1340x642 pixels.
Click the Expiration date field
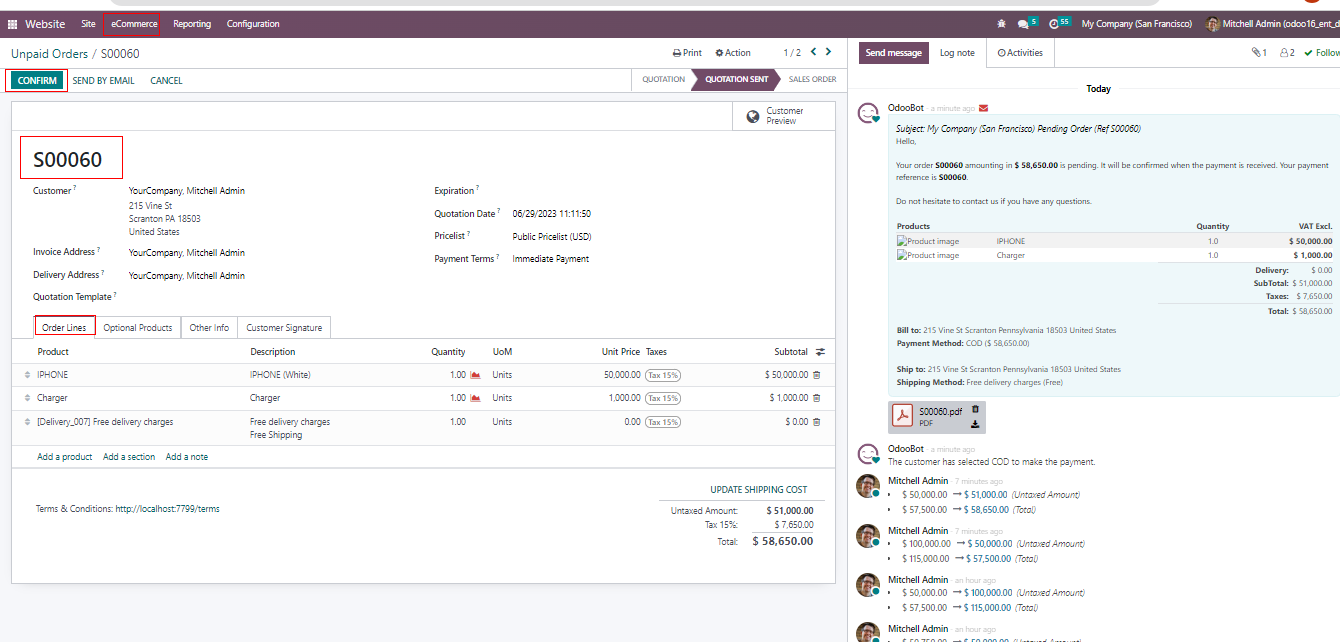(600, 190)
